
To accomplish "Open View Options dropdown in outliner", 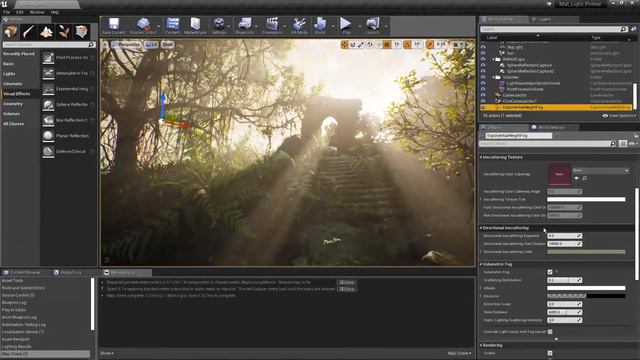I will click(x=619, y=116).
